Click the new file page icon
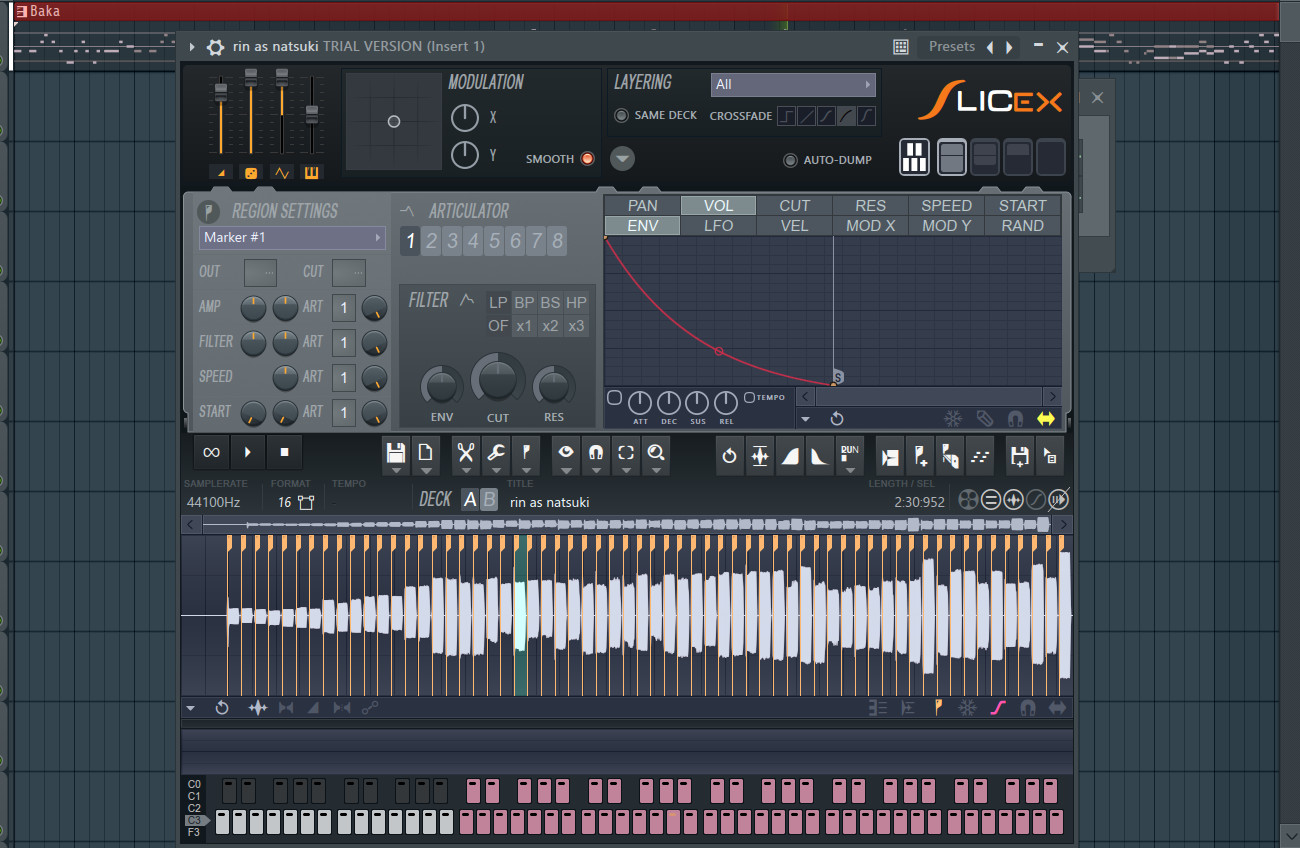 426,452
